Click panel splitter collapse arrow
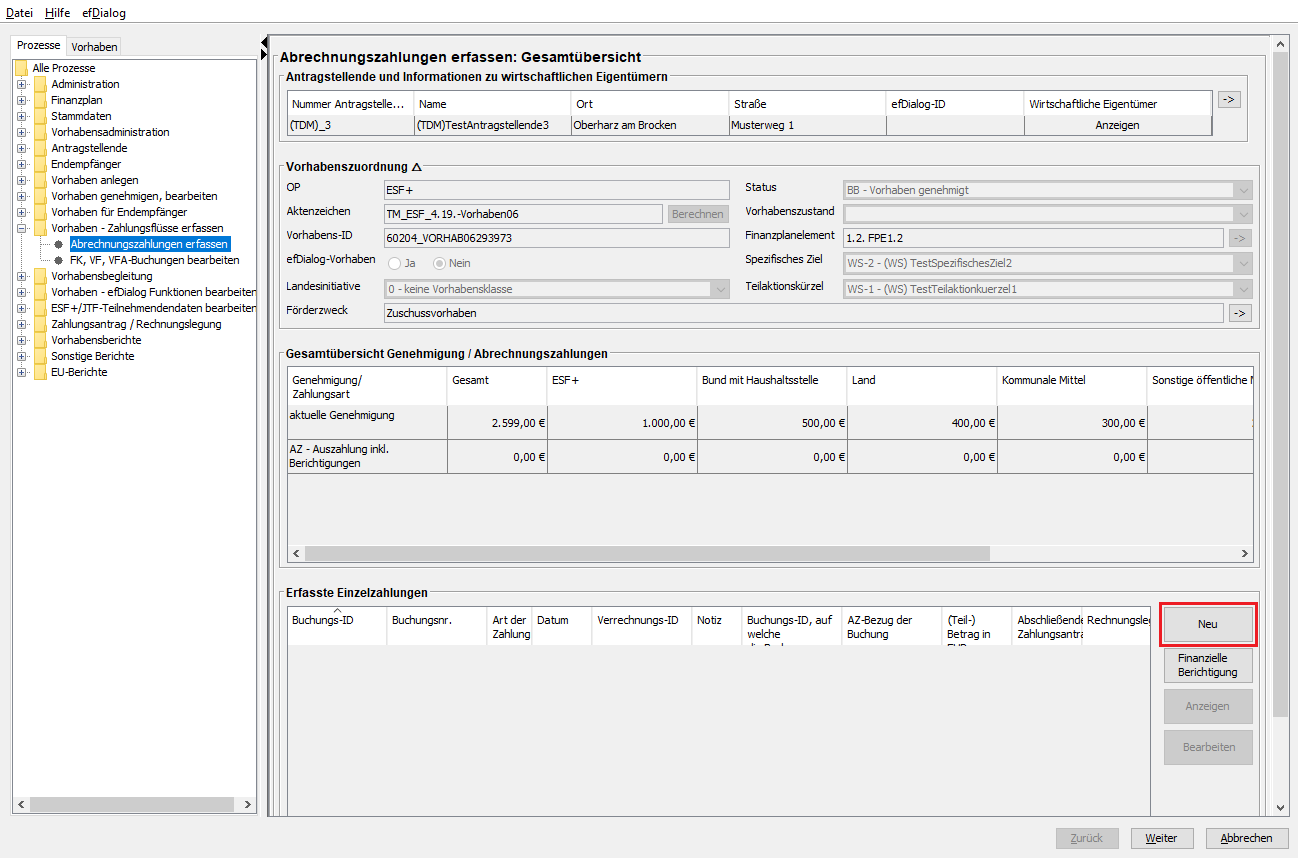This screenshot has width=1298, height=858. [264, 43]
